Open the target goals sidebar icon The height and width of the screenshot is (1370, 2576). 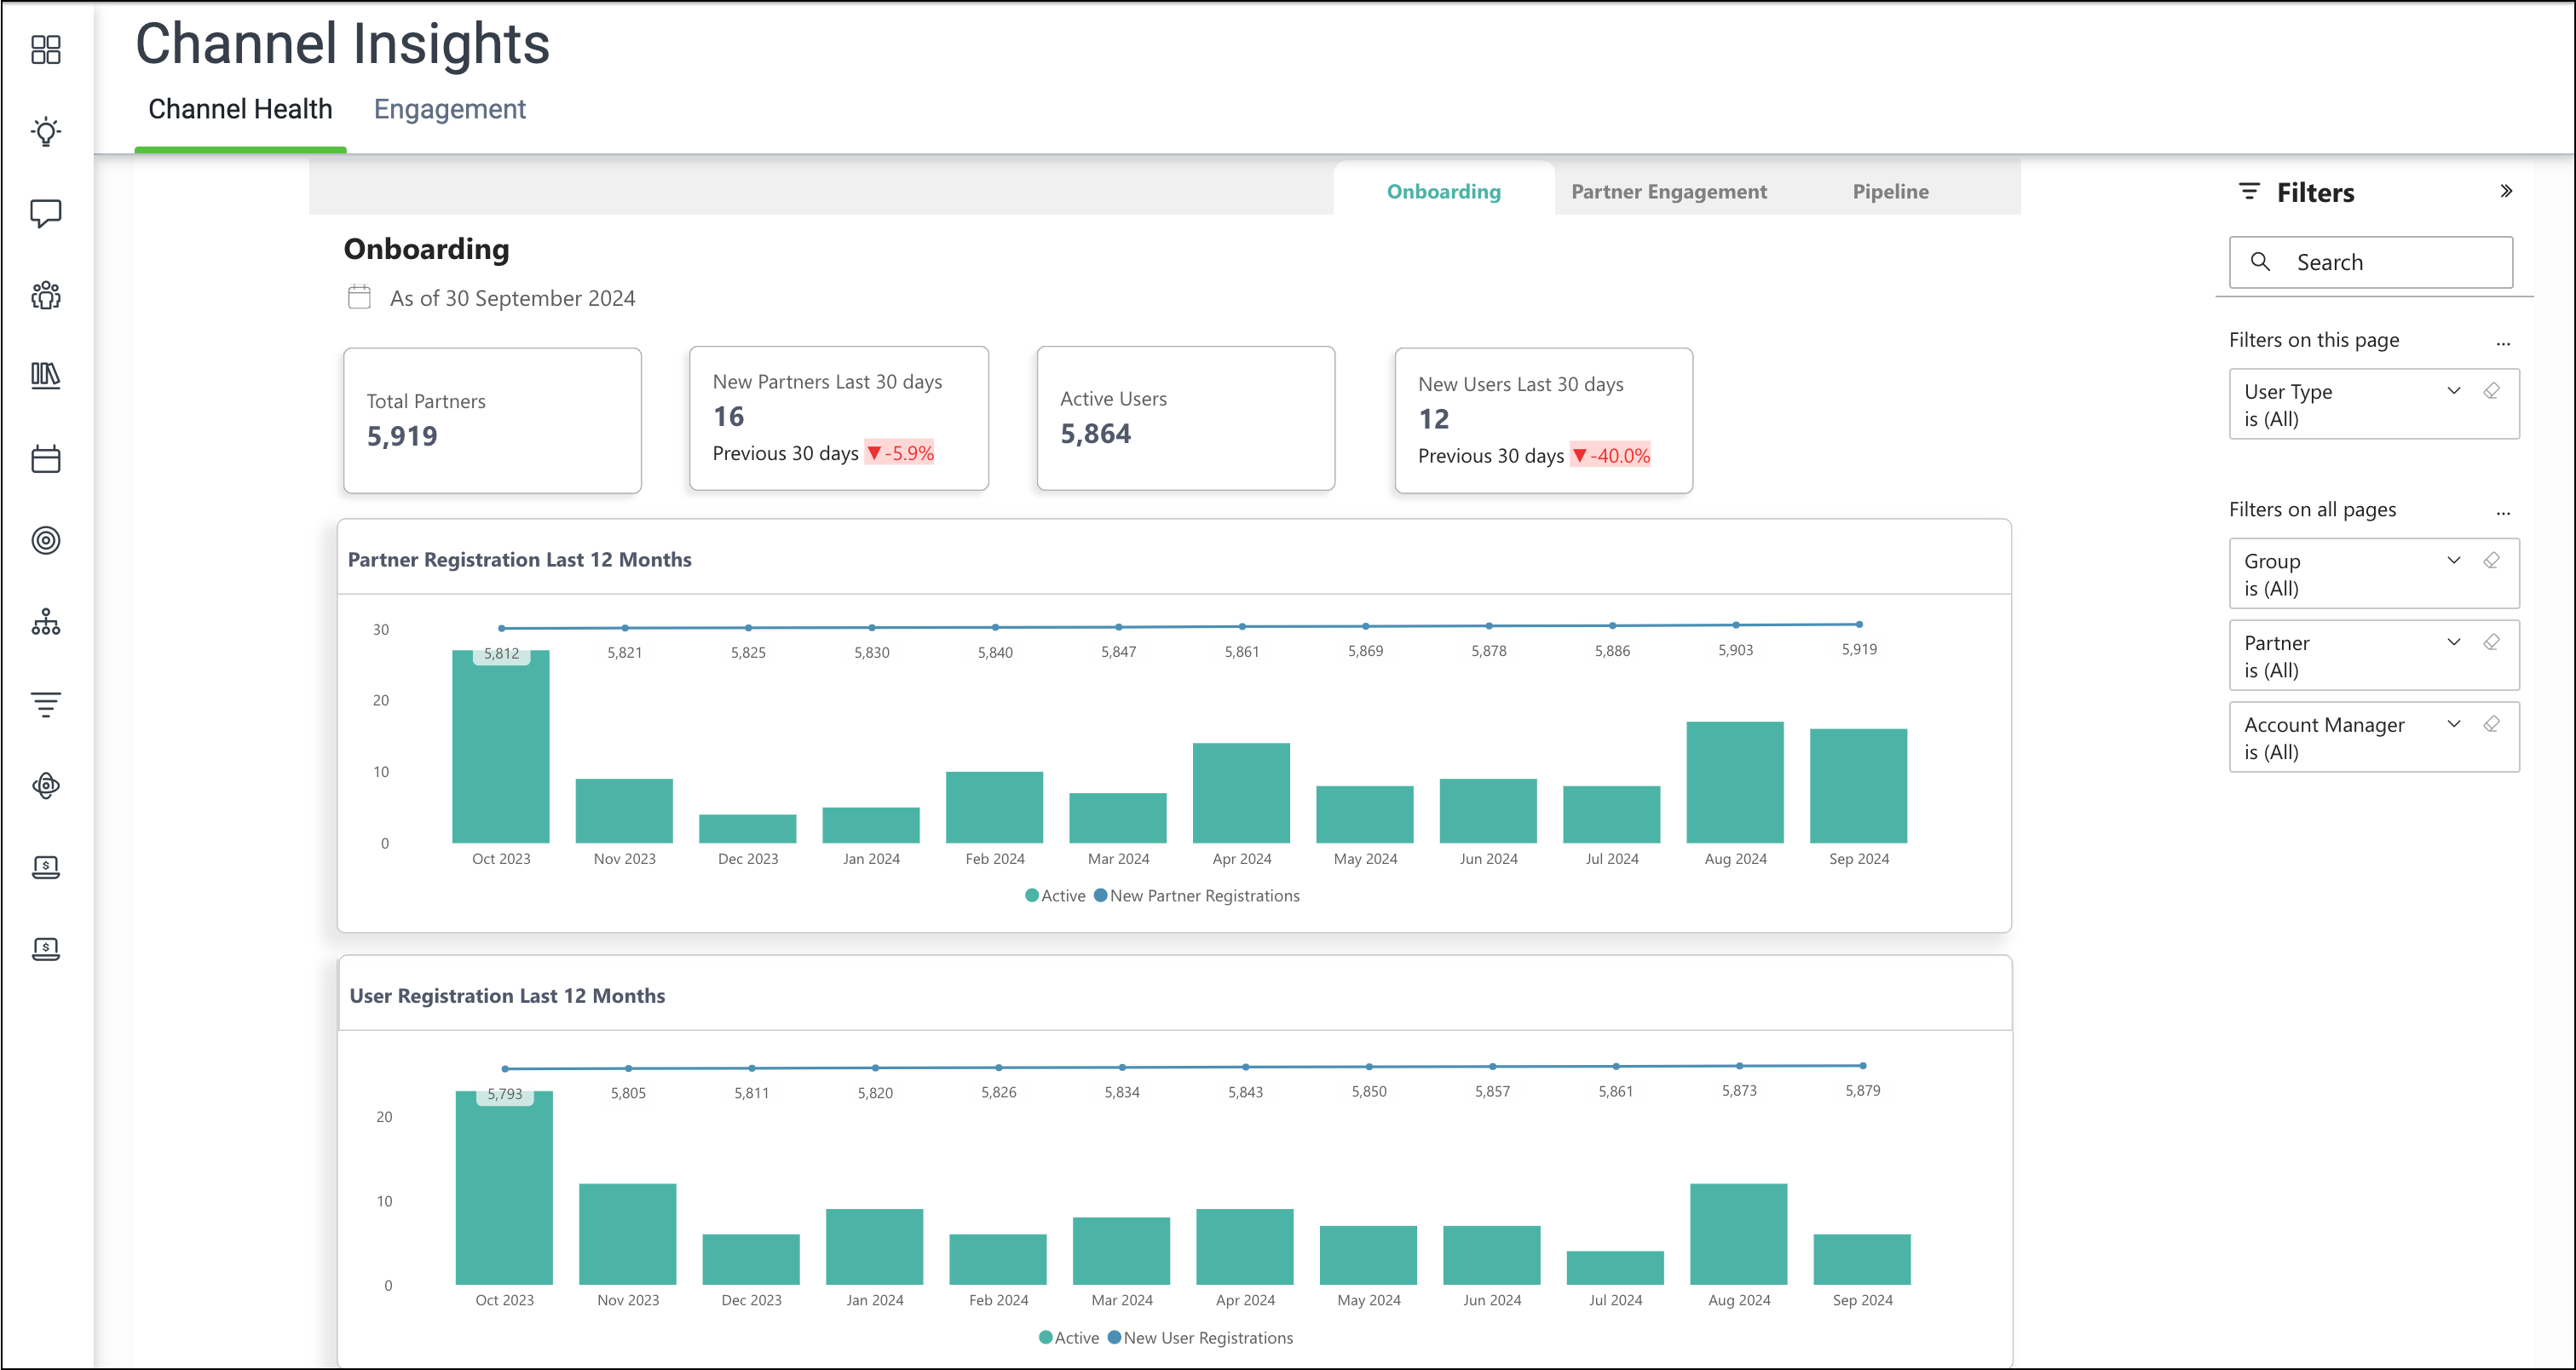pyautogui.click(x=46, y=540)
